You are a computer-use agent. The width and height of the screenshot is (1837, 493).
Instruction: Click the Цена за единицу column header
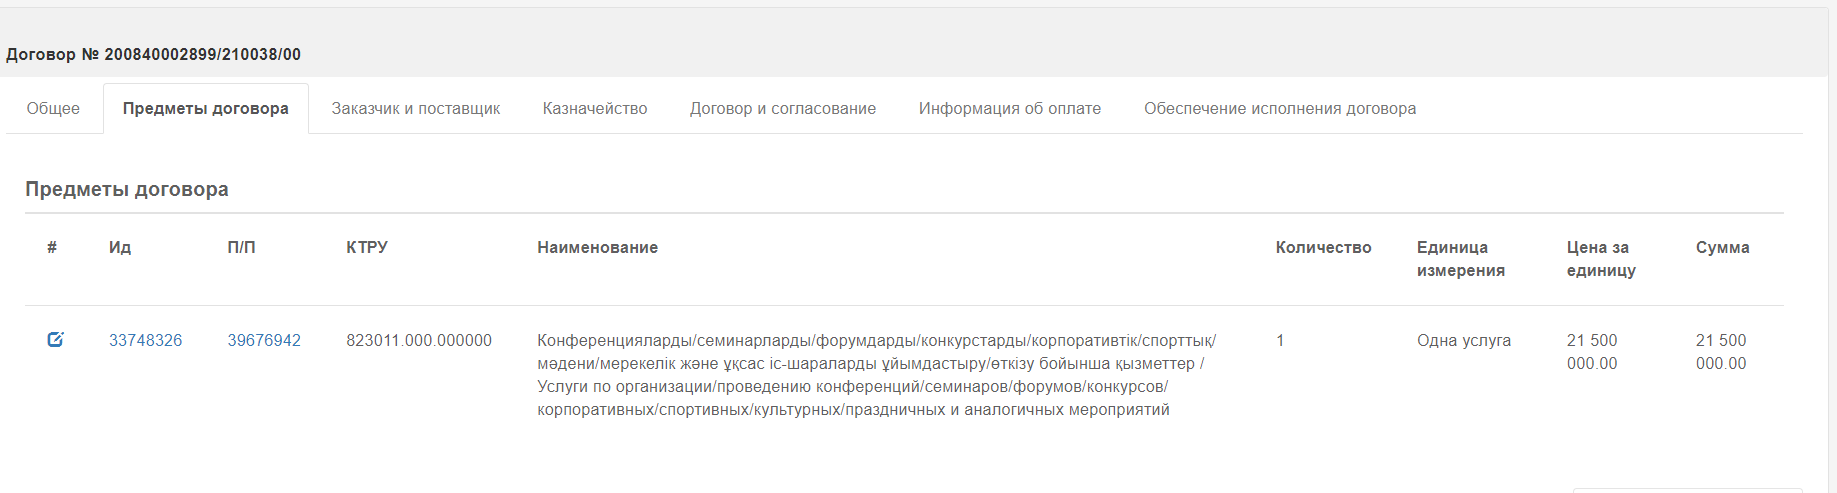pos(1601,259)
